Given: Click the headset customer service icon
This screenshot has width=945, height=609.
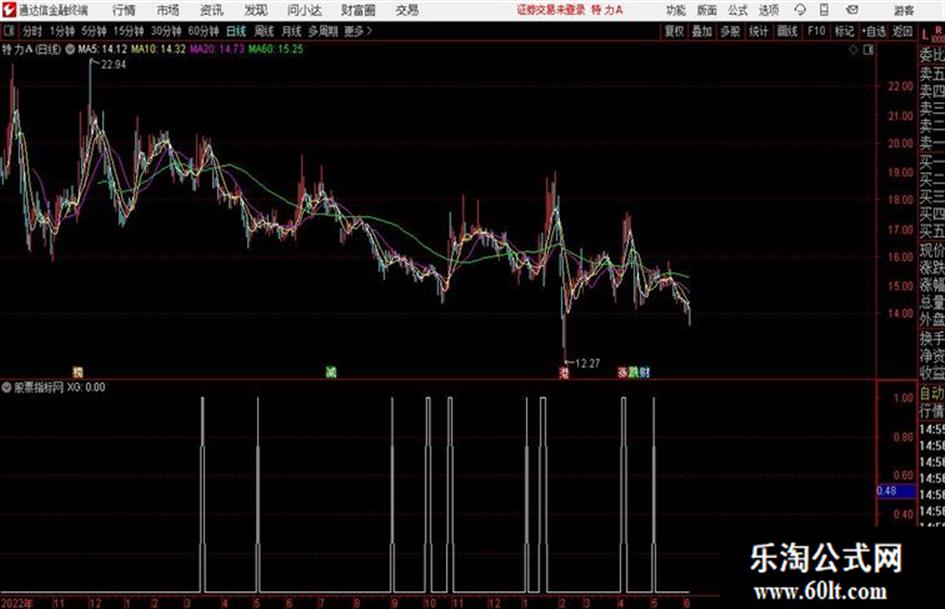Looking at the screenshot, I should click(800, 10).
